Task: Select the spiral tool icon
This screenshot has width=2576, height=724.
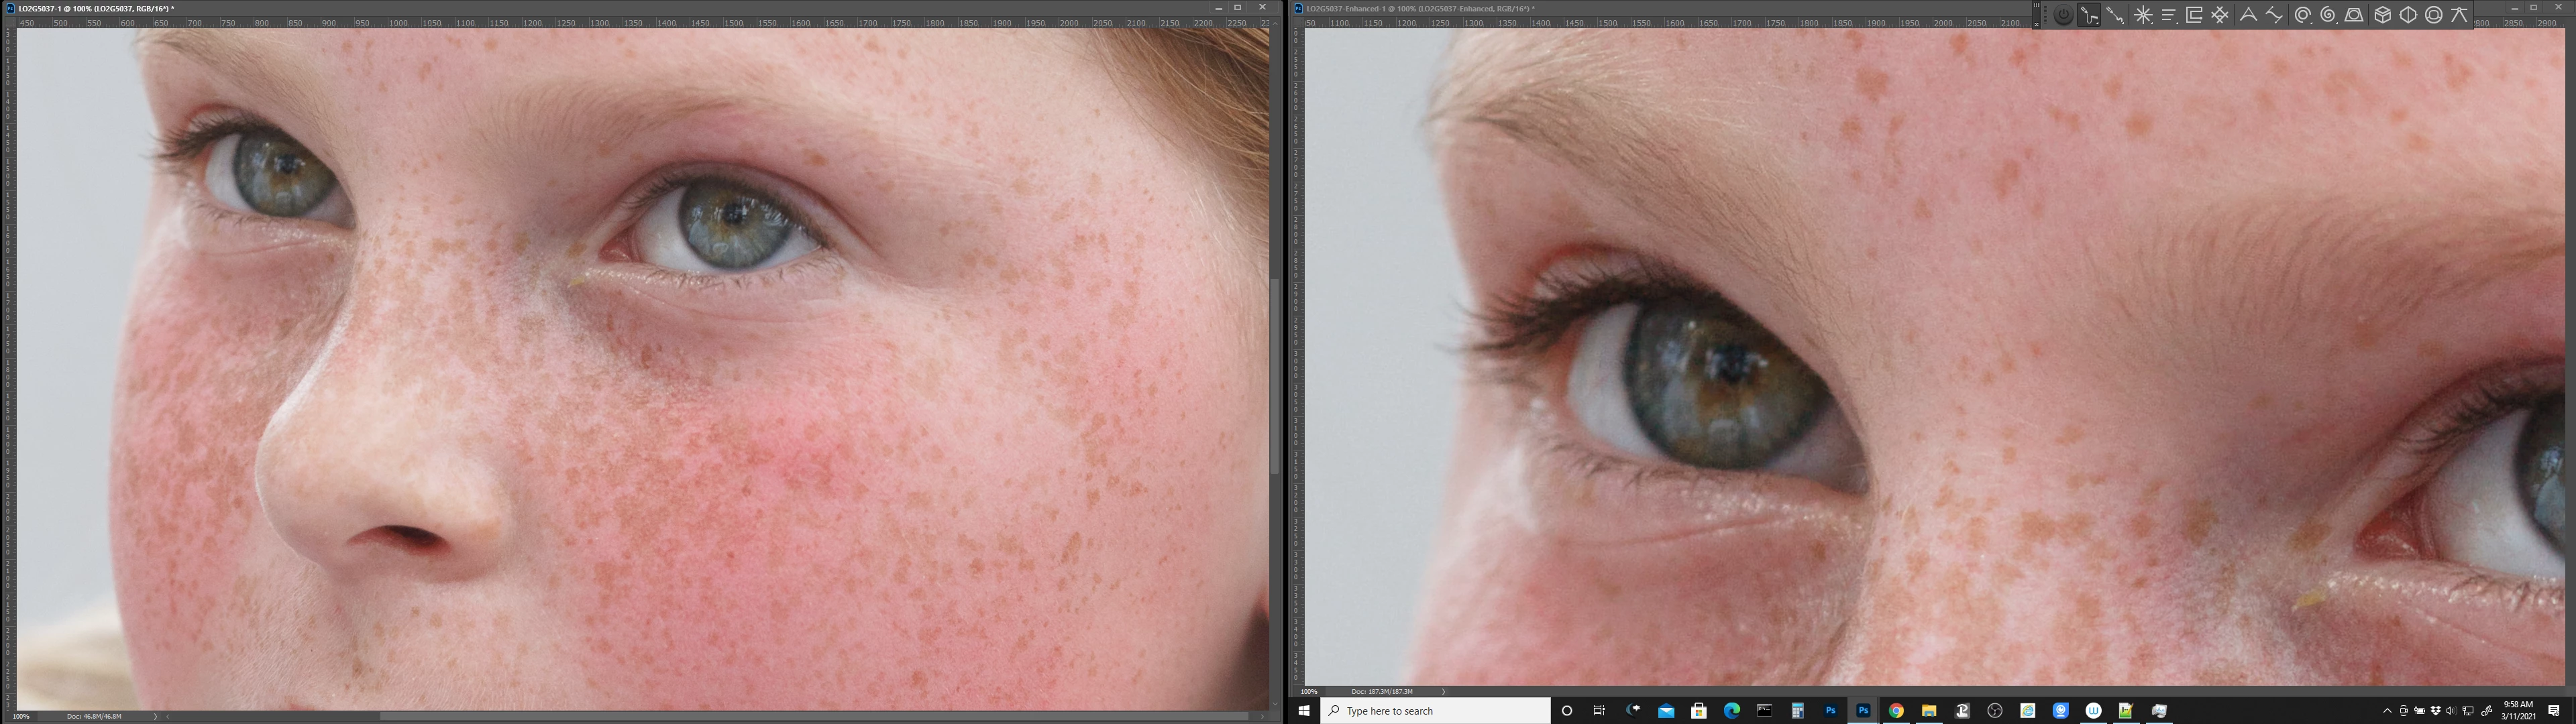Action: pyautogui.click(x=2328, y=15)
